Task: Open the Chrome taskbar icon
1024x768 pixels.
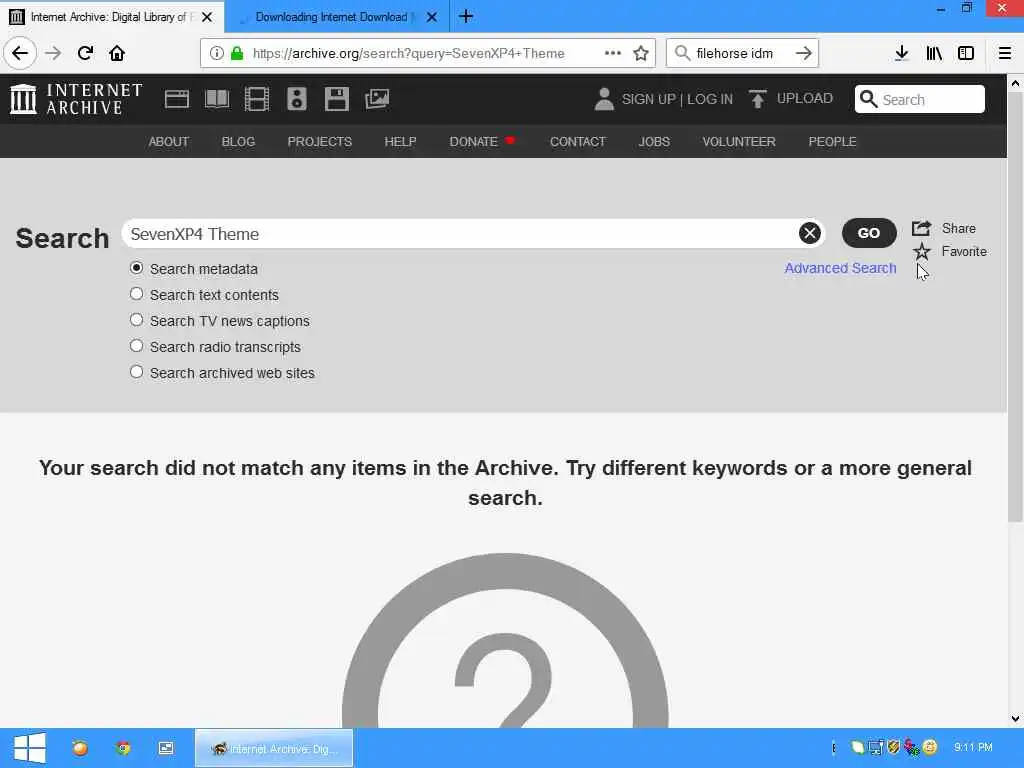Action: click(x=123, y=748)
